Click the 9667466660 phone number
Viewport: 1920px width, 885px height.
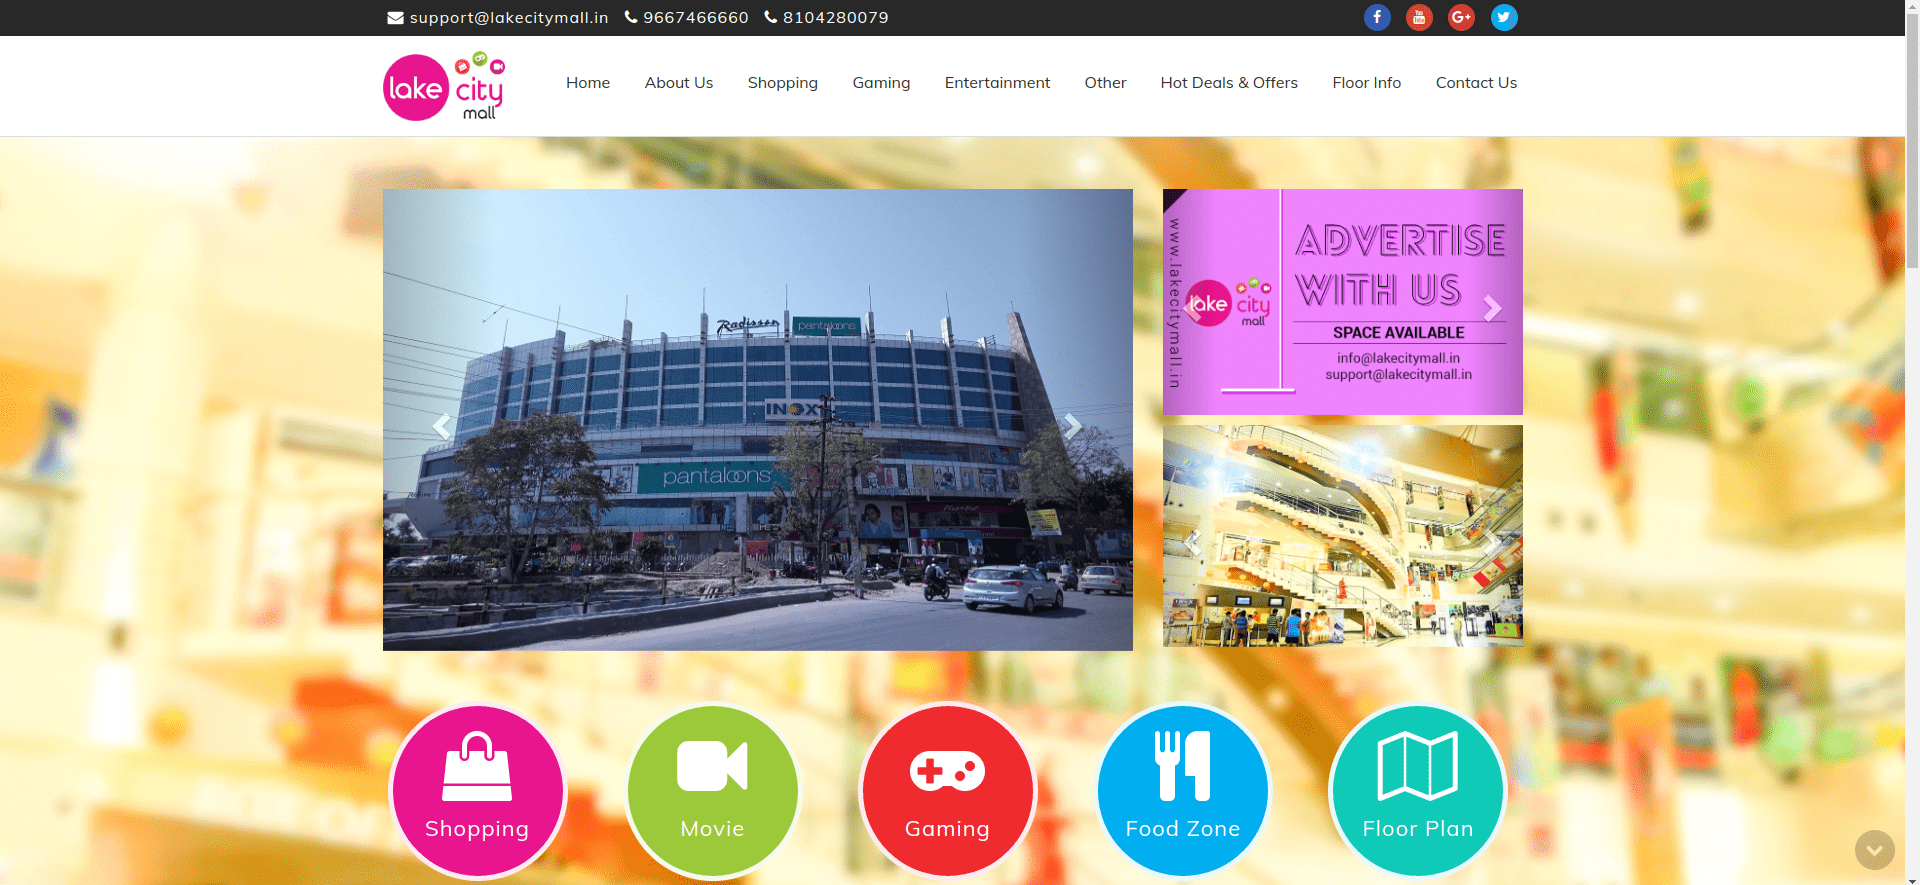click(695, 18)
